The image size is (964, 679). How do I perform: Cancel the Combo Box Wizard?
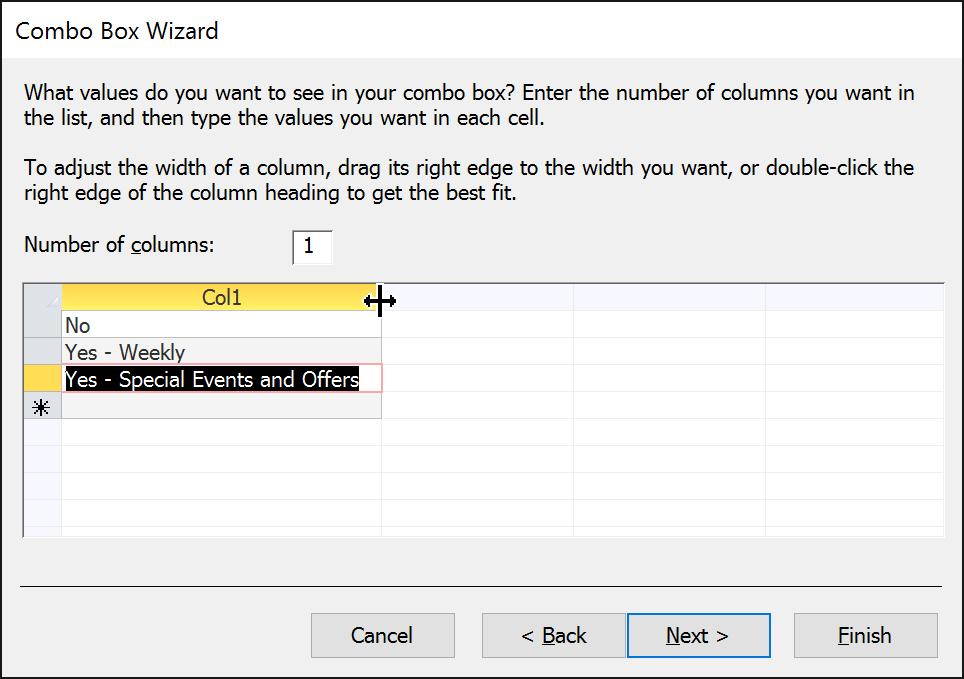click(x=382, y=635)
